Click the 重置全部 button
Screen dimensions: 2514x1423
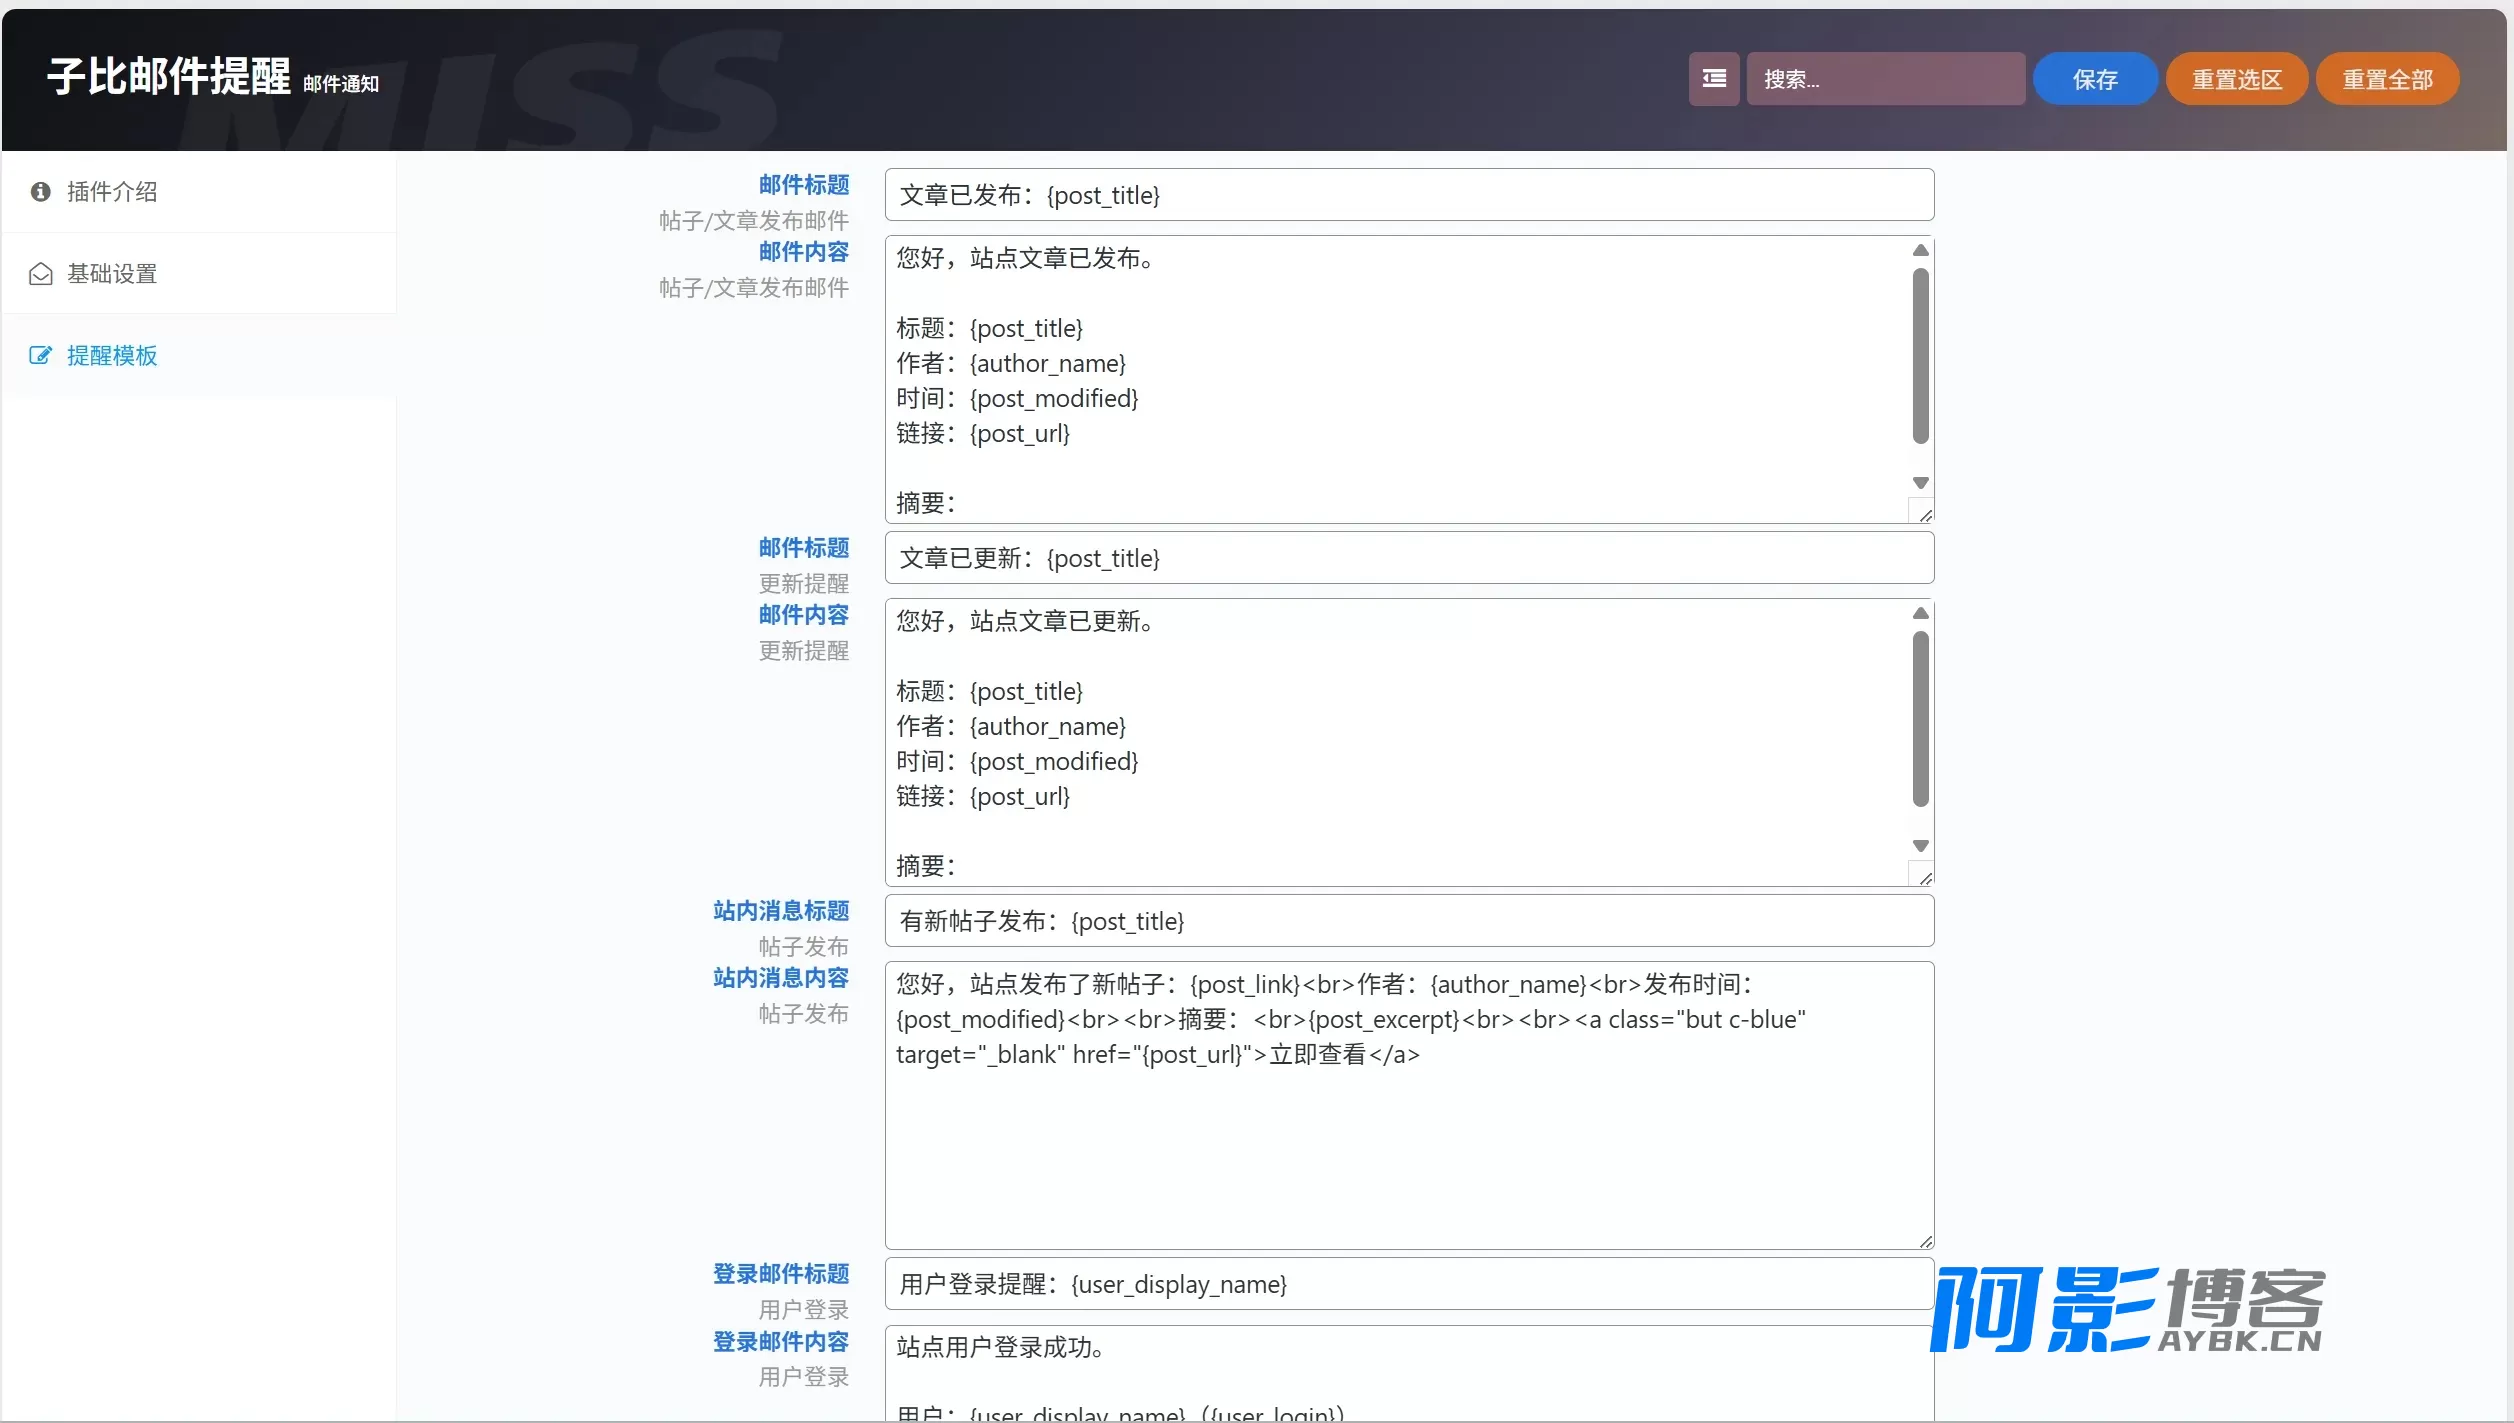pos(2387,79)
